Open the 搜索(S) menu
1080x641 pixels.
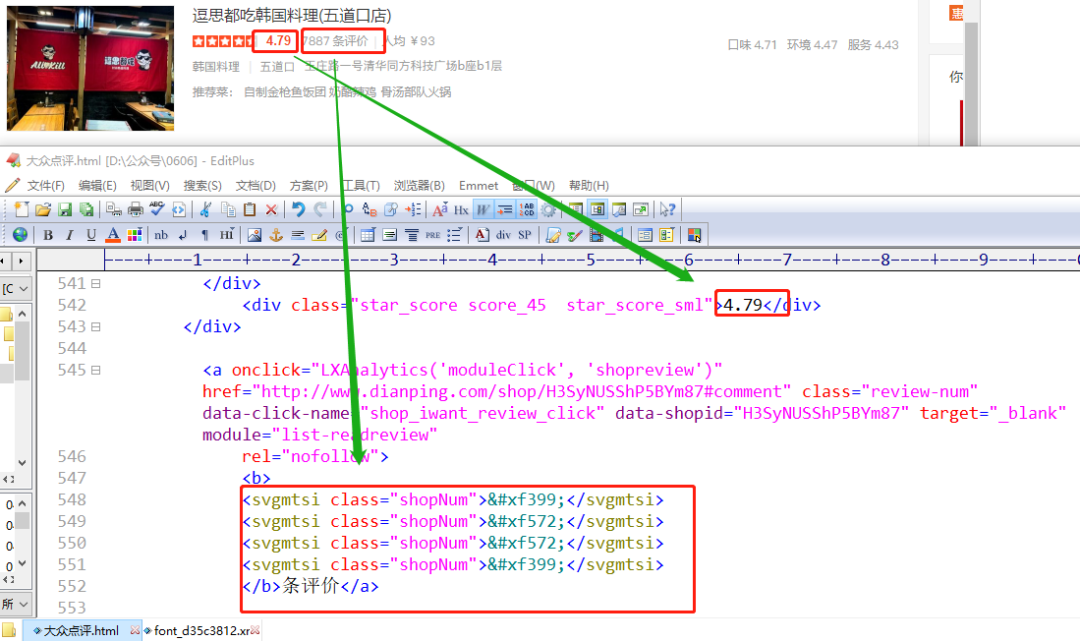[x=202, y=186]
